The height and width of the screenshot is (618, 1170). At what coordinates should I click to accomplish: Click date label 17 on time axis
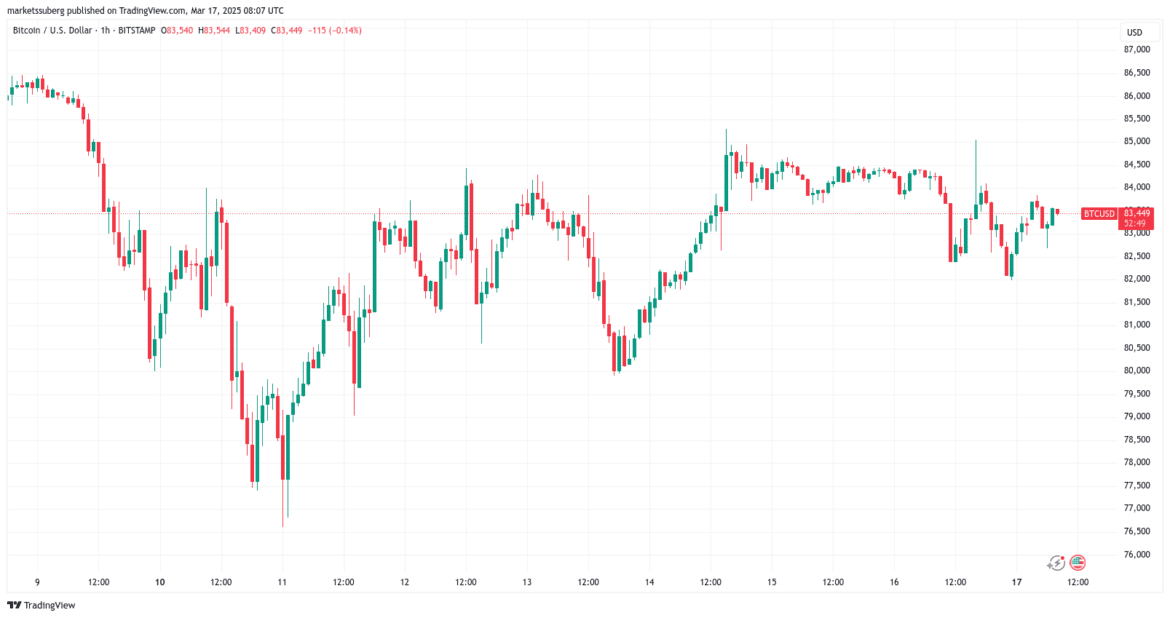point(1016,582)
